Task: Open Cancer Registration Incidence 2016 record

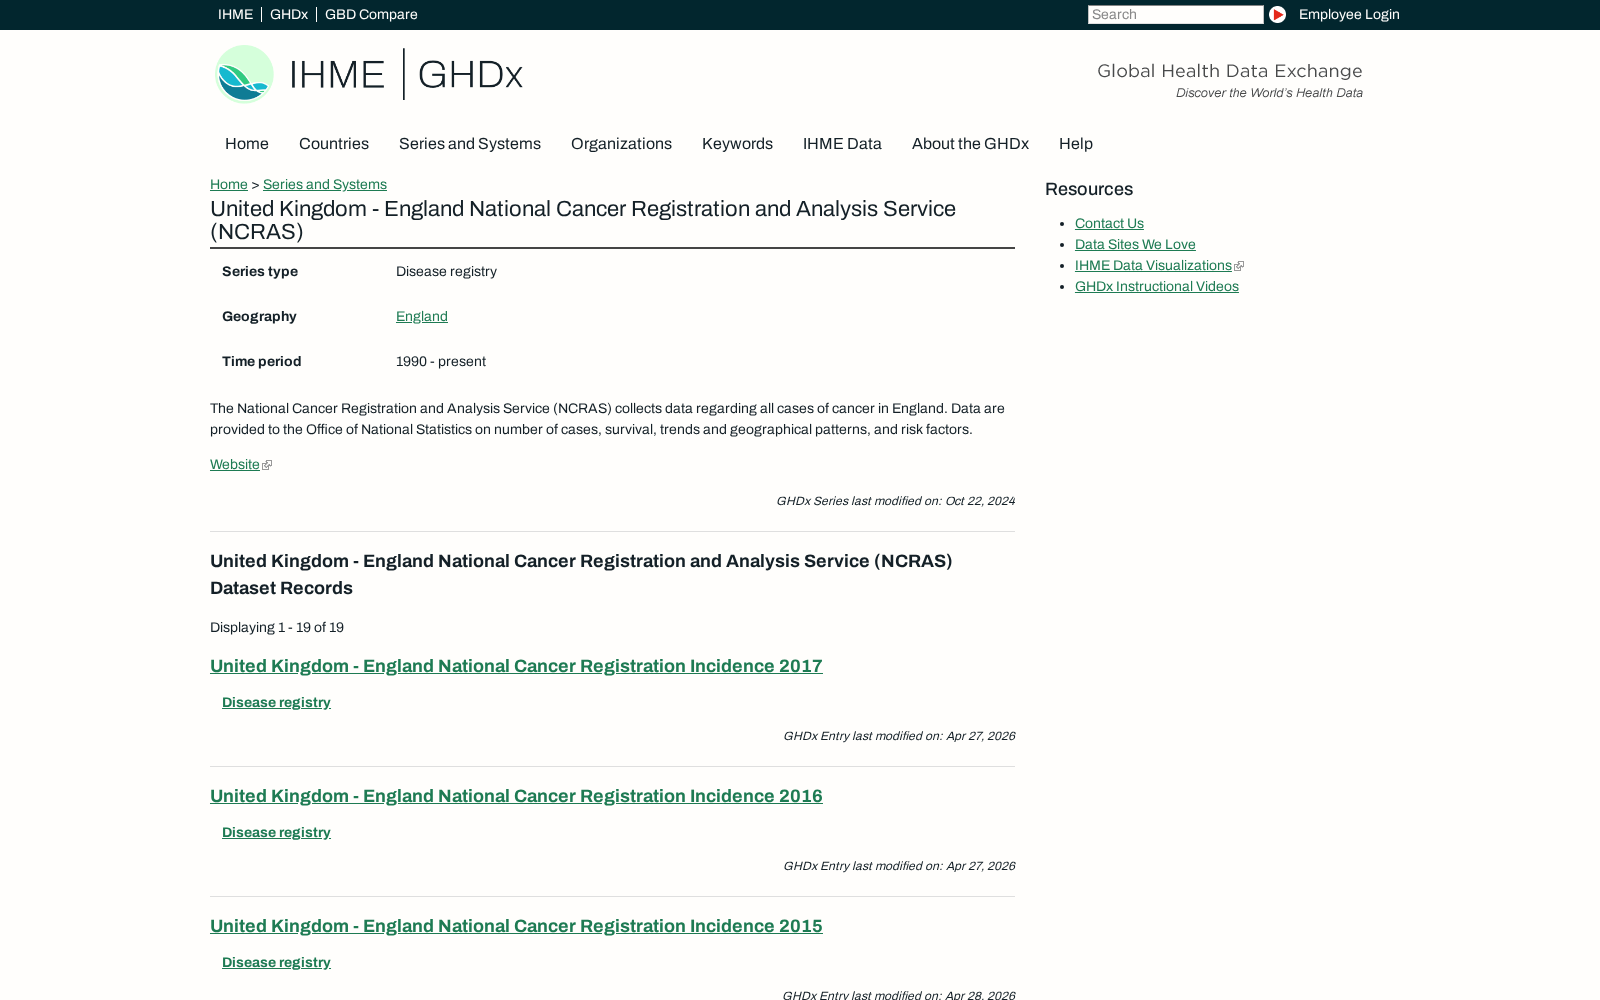Action: tap(516, 796)
